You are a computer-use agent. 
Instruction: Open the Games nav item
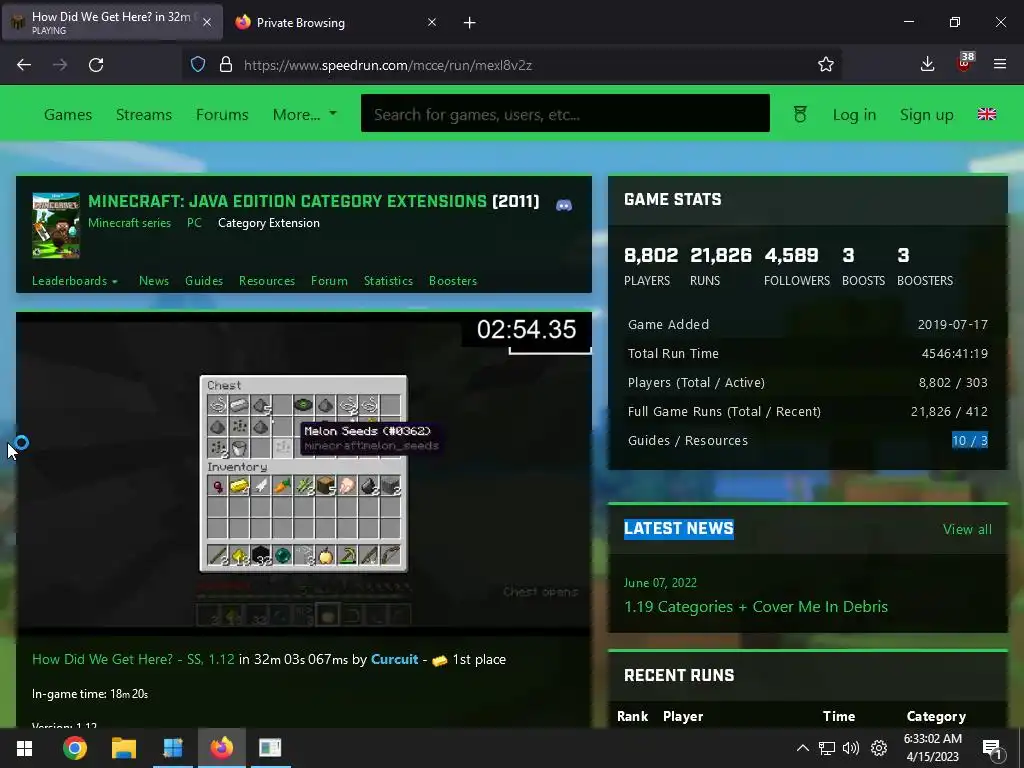pyautogui.click(x=68, y=114)
